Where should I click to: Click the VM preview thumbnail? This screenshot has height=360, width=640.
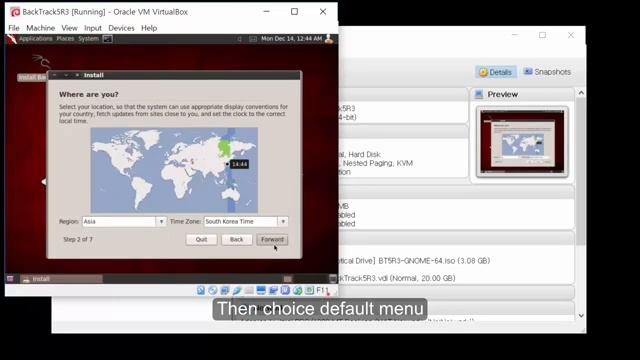[522, 142]
